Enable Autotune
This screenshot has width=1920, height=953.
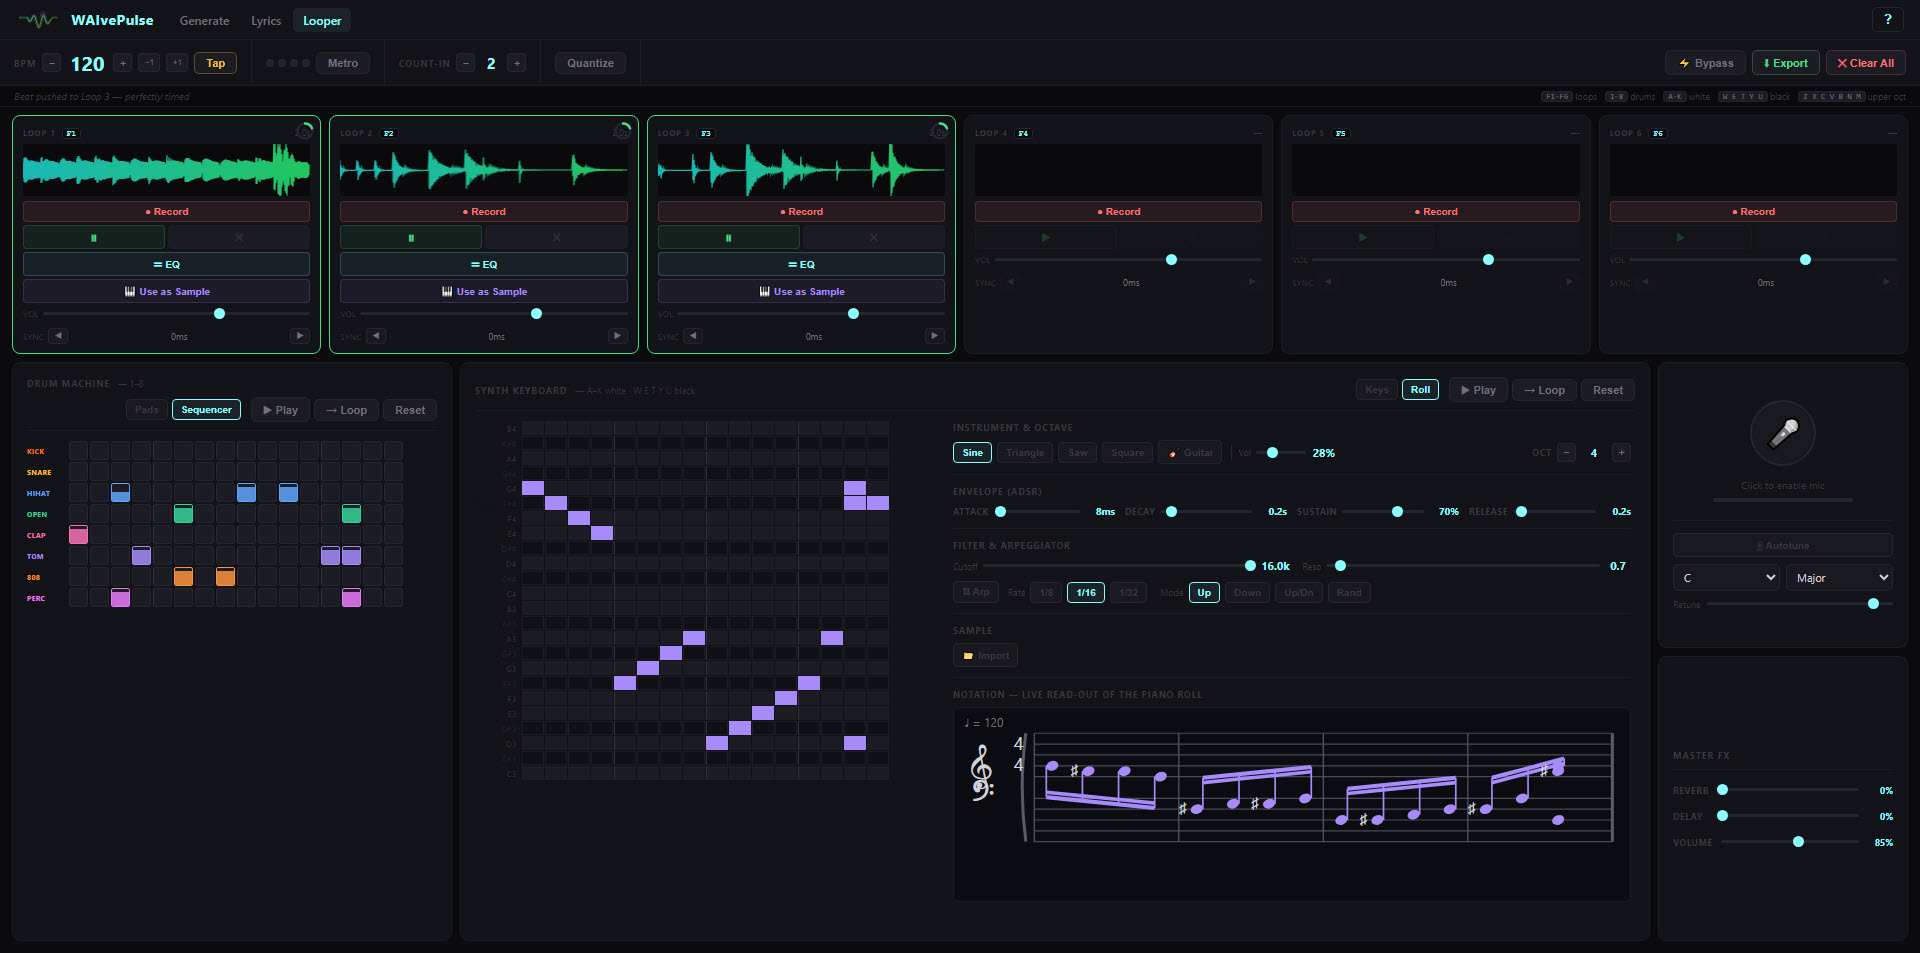coord(1782,545)
